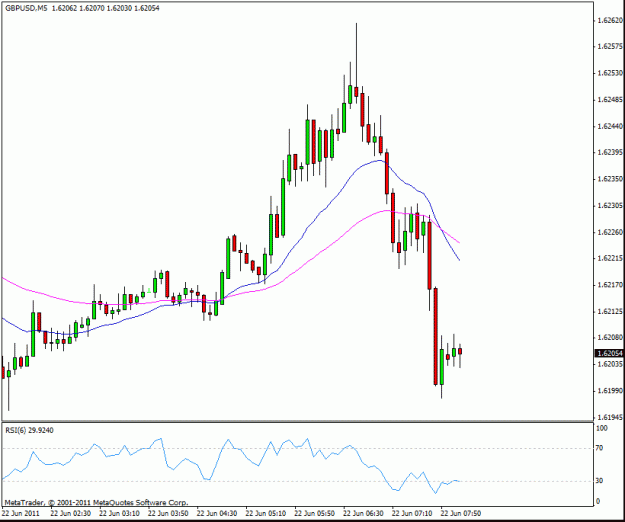Click the 1.61945 price axis label
The image size is (625, 522).
(610, 417)
